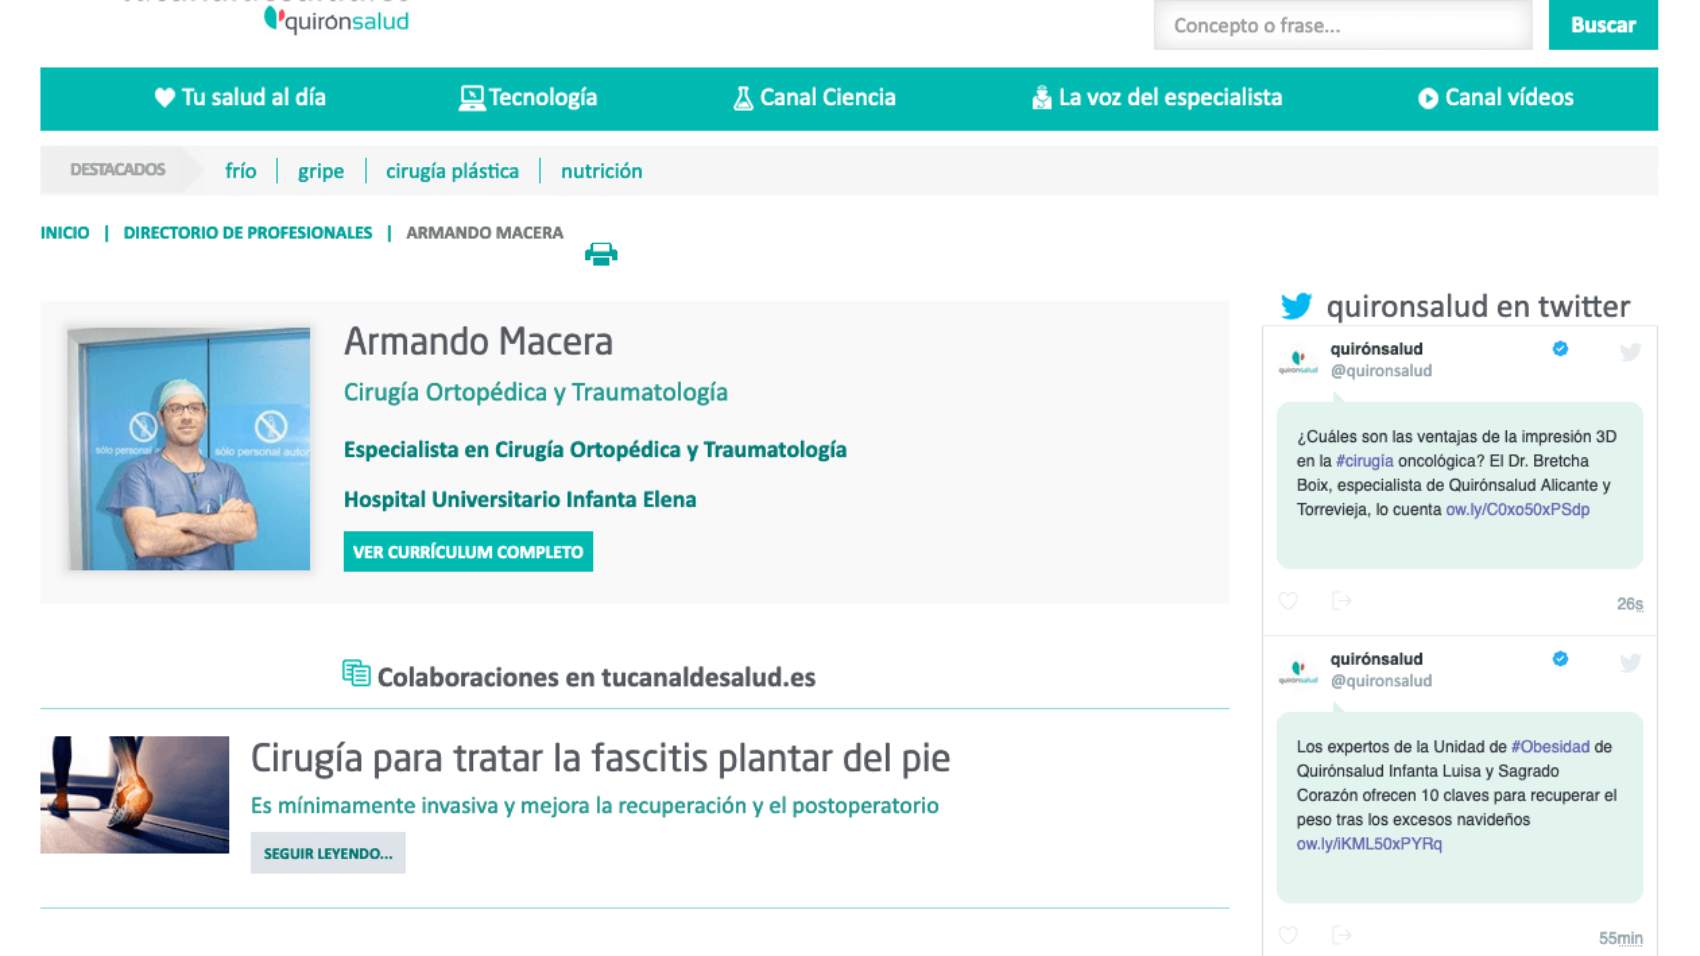Image resolution: width=1700 pixels, height=956 pixels.
Task: Click Hospital Universitario Infanta Elena link
Action: click(x=520, y=499)
